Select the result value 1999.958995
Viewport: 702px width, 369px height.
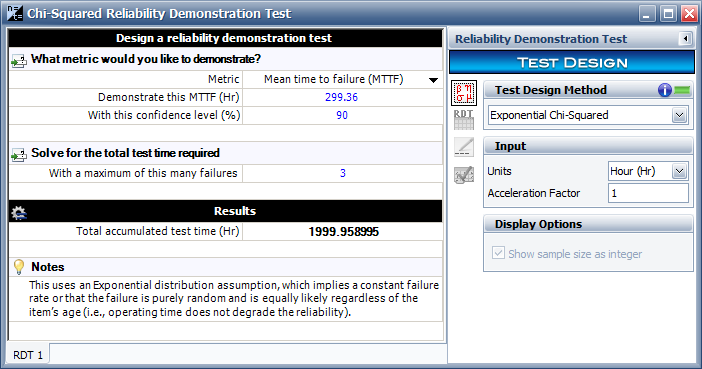[343, 232]
